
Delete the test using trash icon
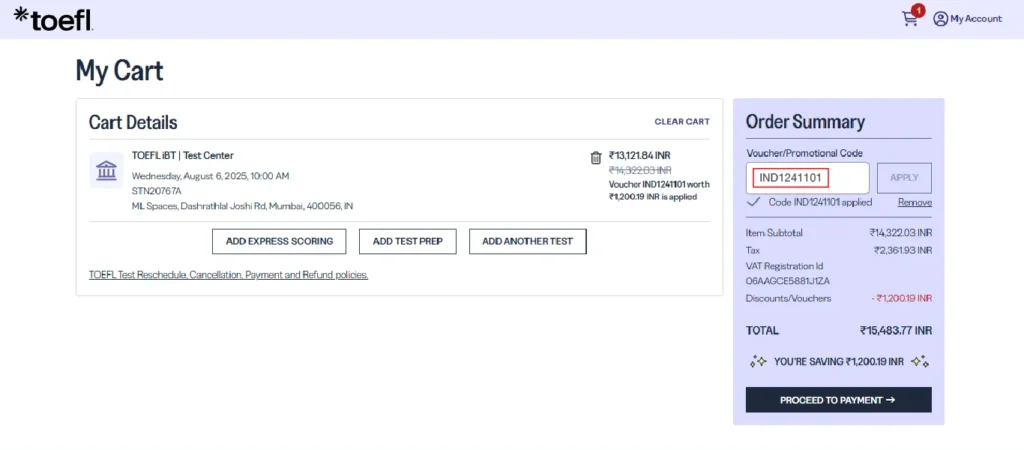[x=596, y=157]
